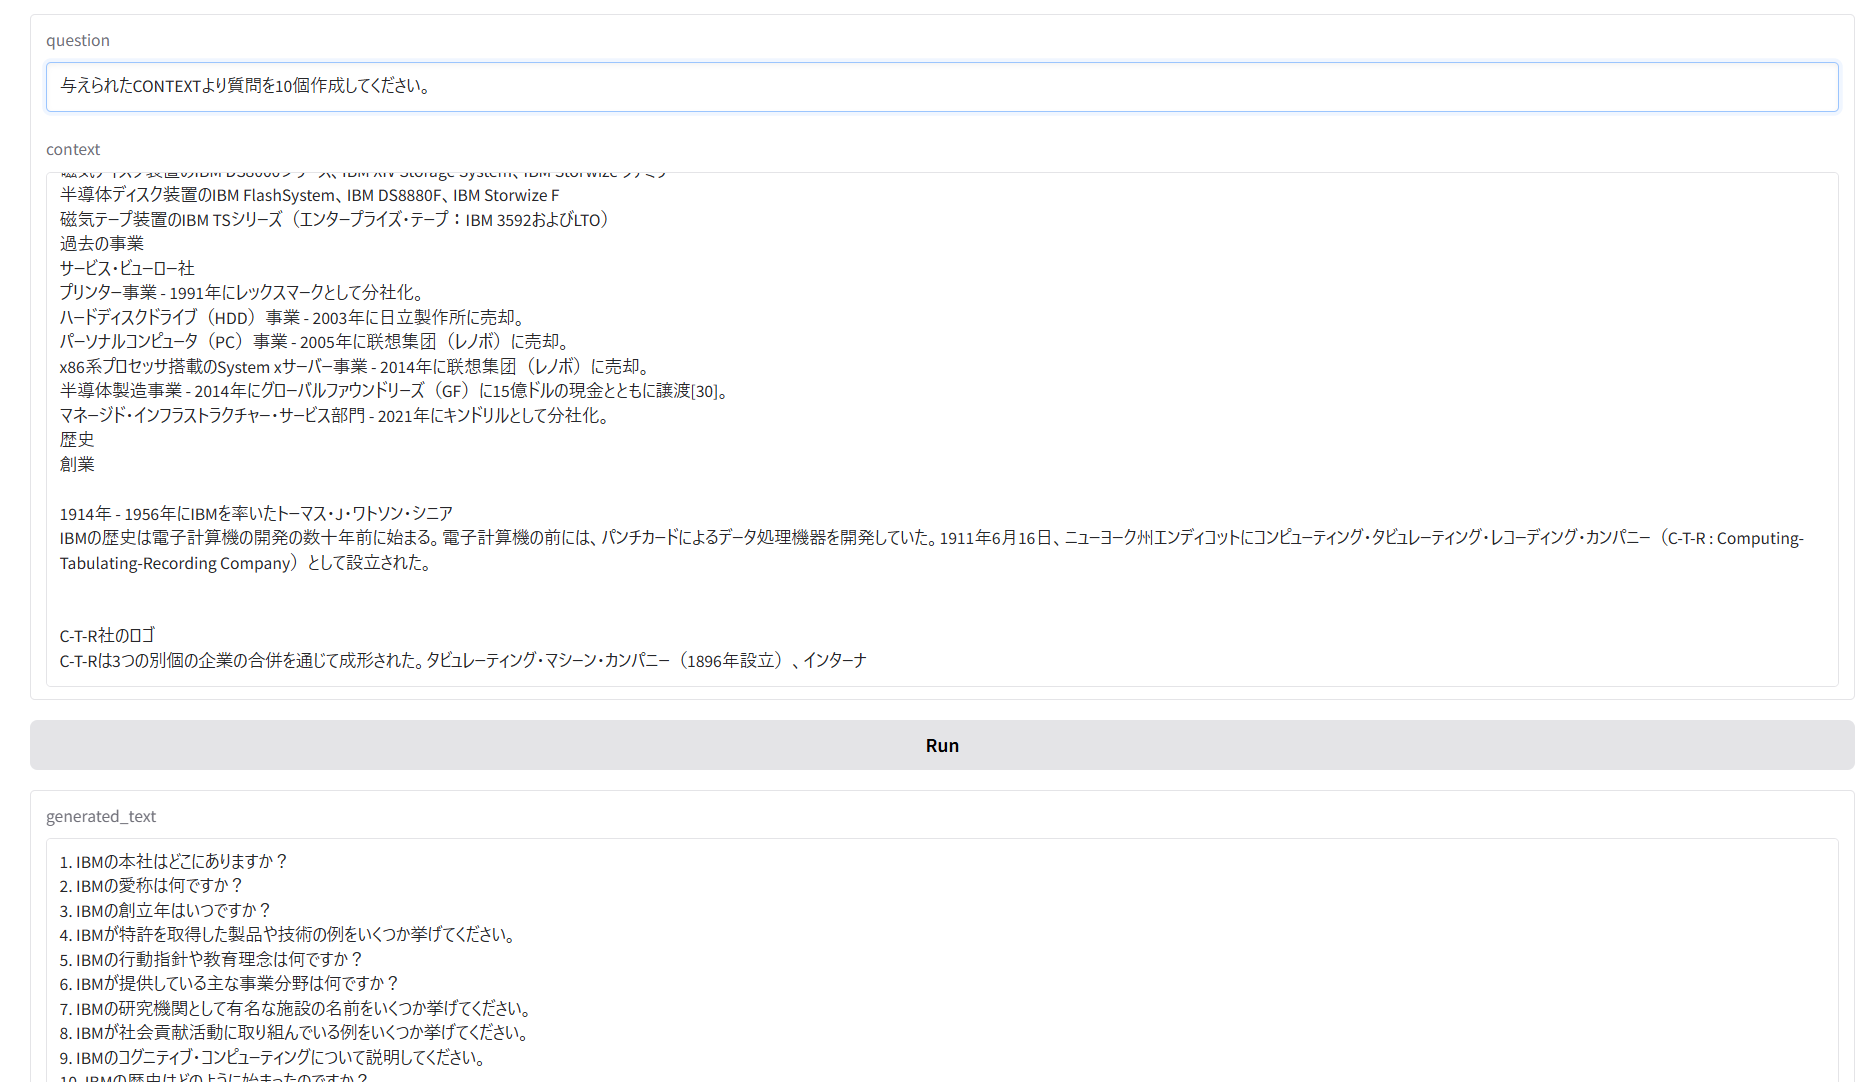Click generated question 6 about 主な事業分野
This screenshot has height=1082, width=1868.
(x=230, y=984)
